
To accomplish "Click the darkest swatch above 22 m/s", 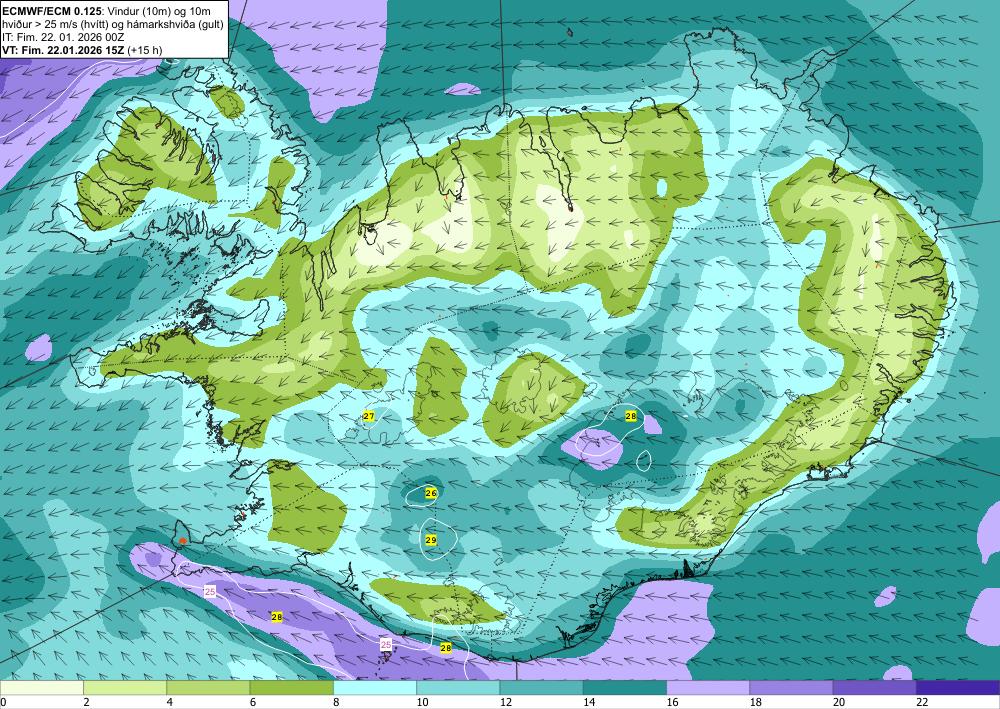I will pyautogui.click(x=958, y=688).
